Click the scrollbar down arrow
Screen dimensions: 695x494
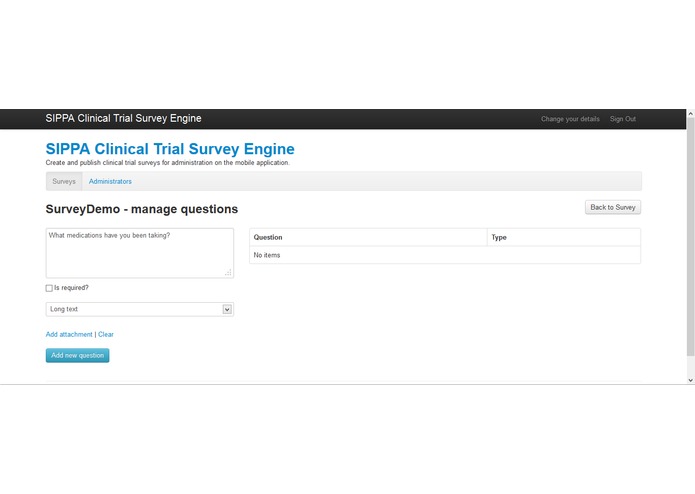click(691, 380)
